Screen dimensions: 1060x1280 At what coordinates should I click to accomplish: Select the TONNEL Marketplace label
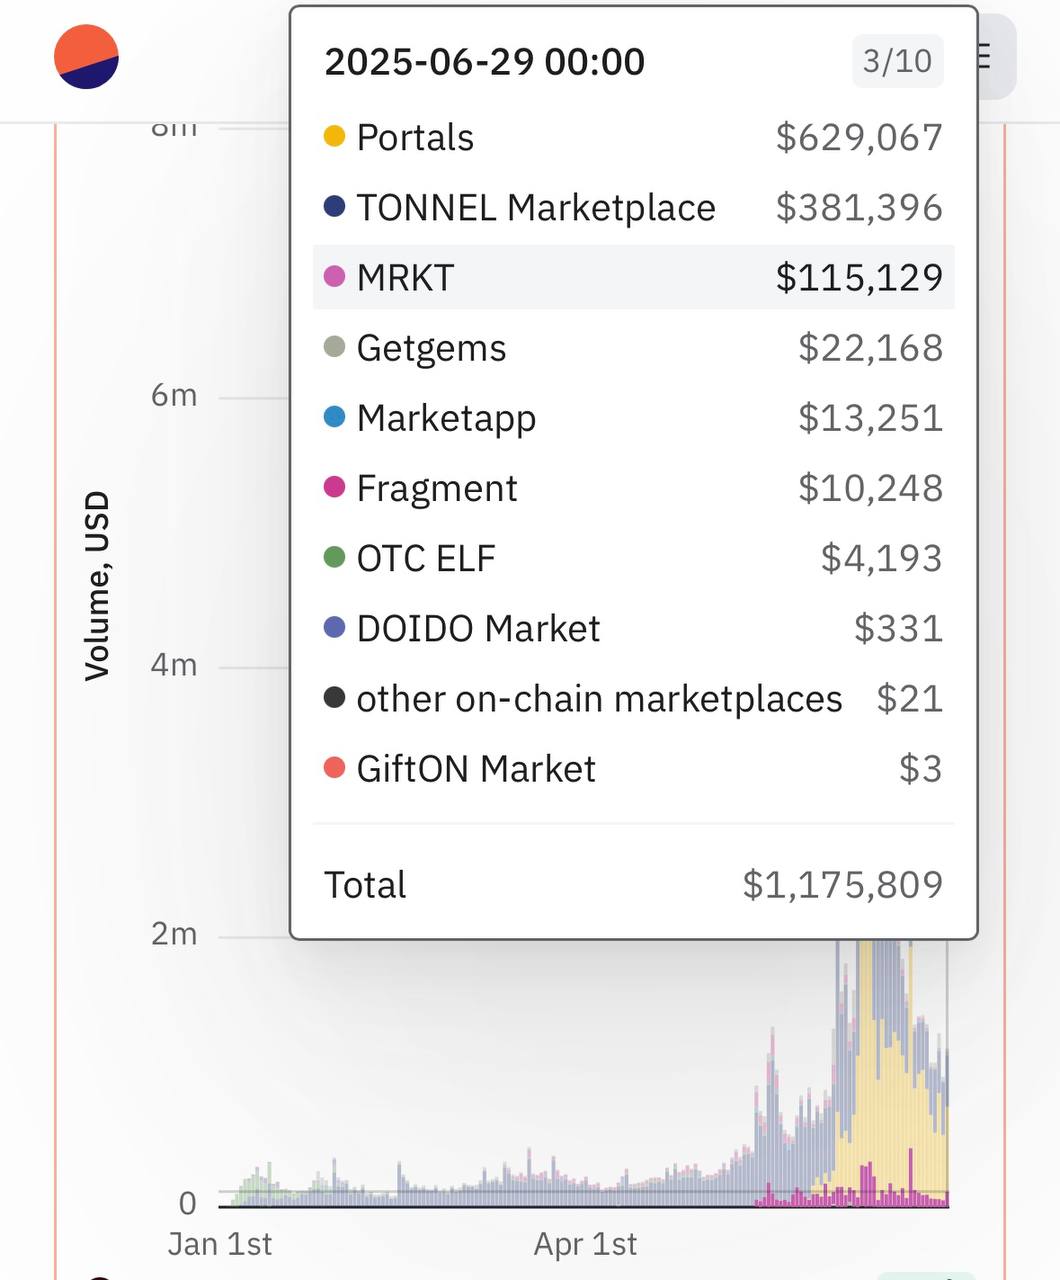pyautogui.click(x=536, y=207)
